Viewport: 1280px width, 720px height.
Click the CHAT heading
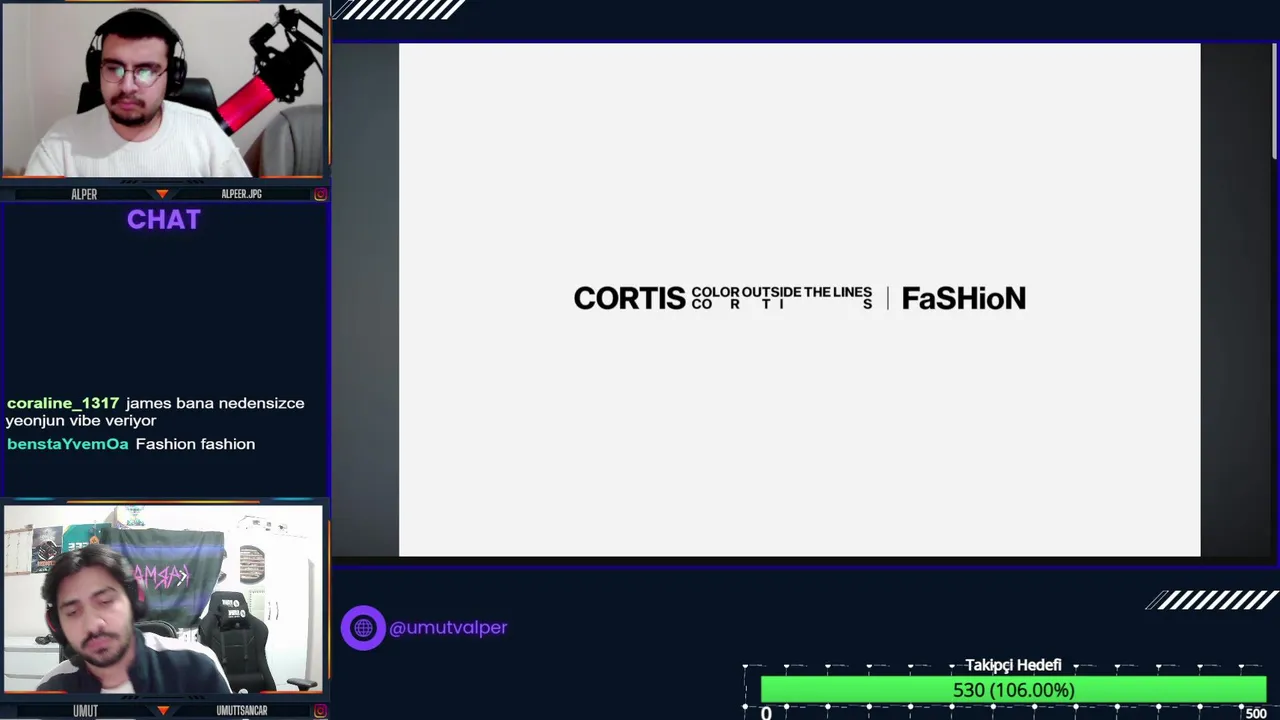point(164,220)
